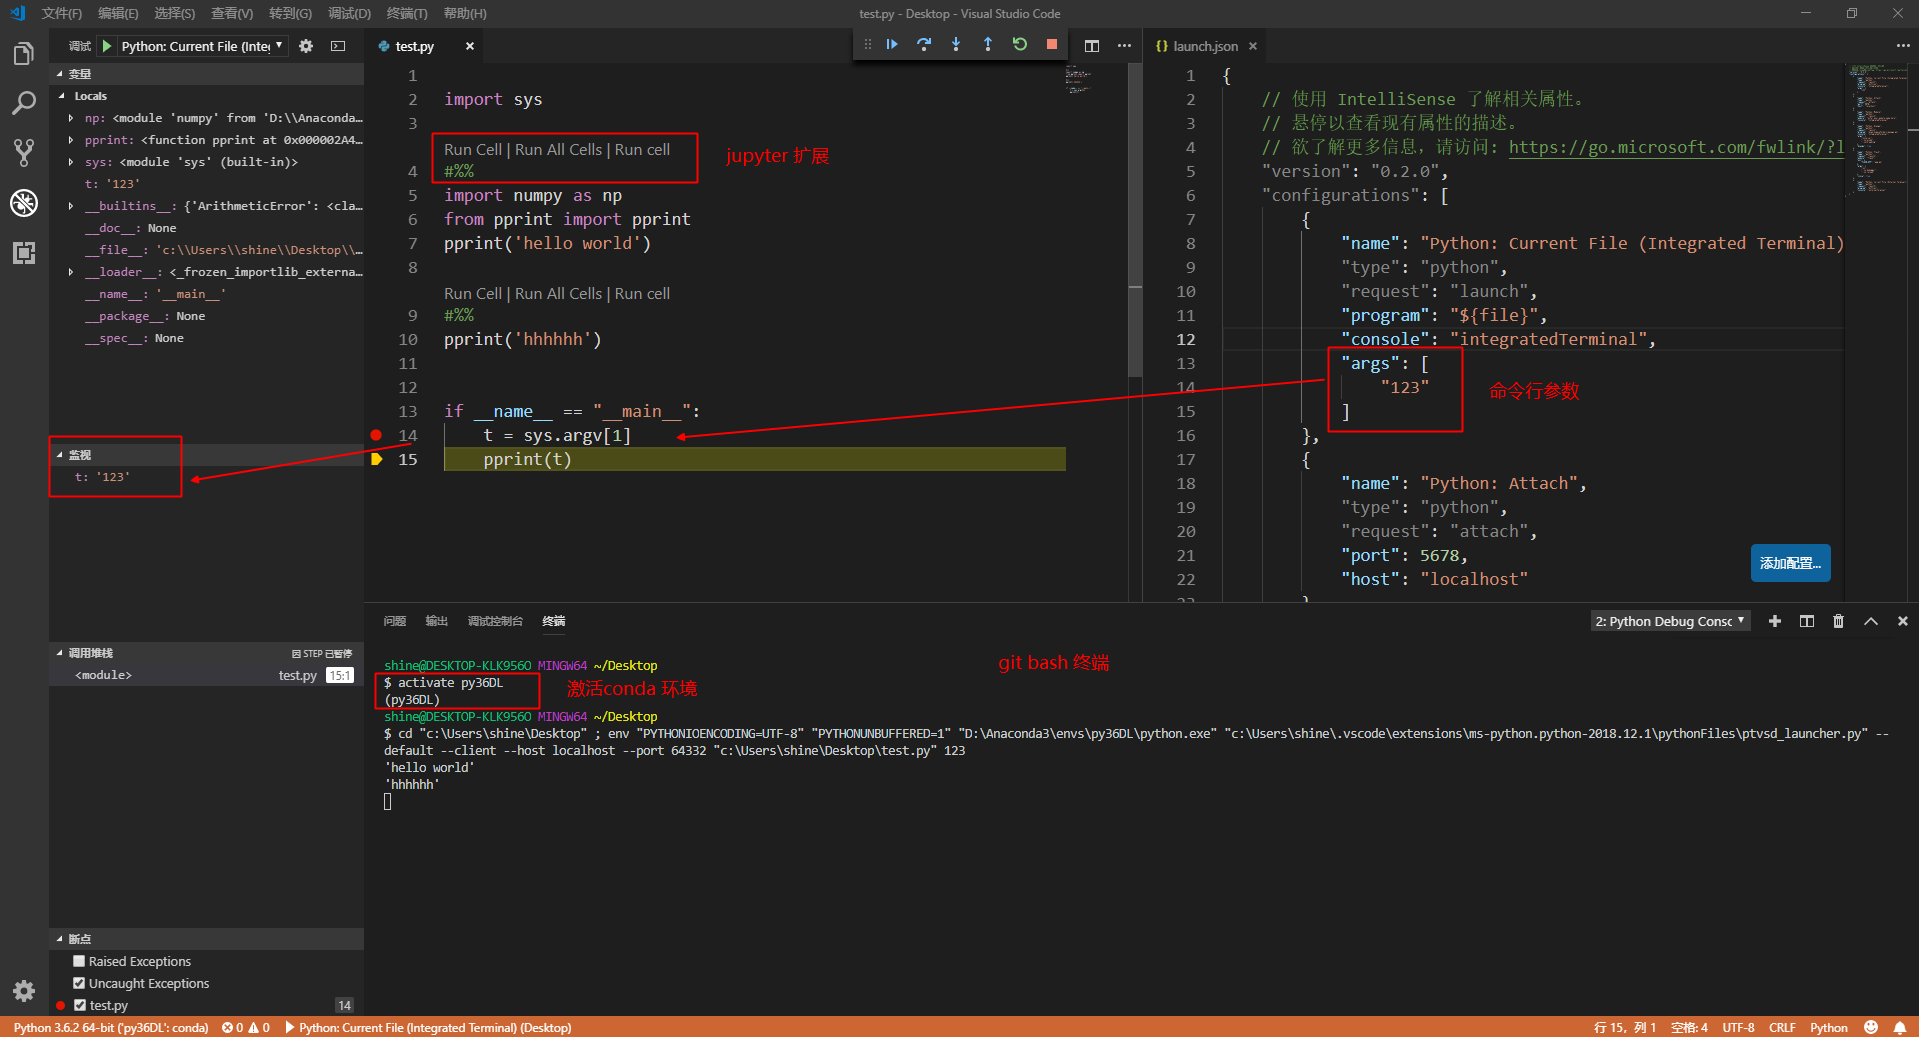1919x1037 pixels.
Task: Collapse the Locals variables section
Action: 62,96
